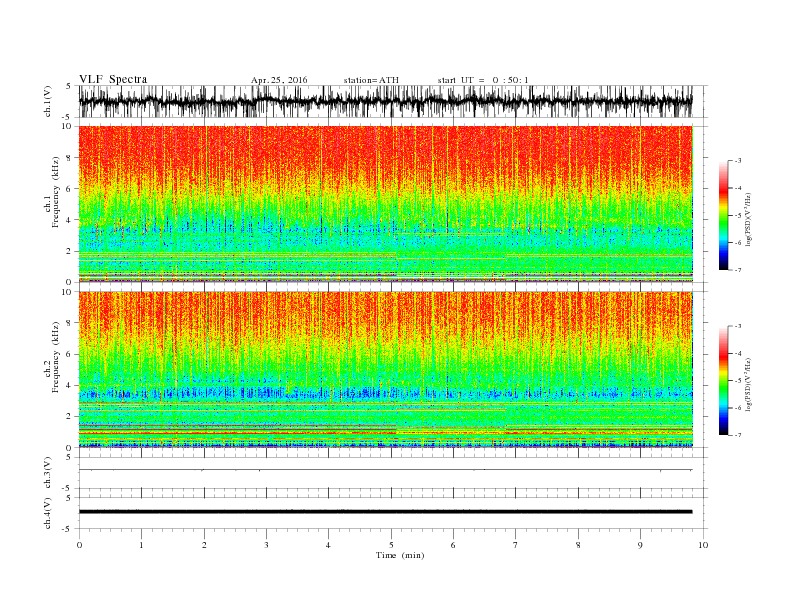Image resolution: width=792 pixels, height=612 pixels.
Task: Click the "0" tick on the time axis
Action: click(79, 545)
